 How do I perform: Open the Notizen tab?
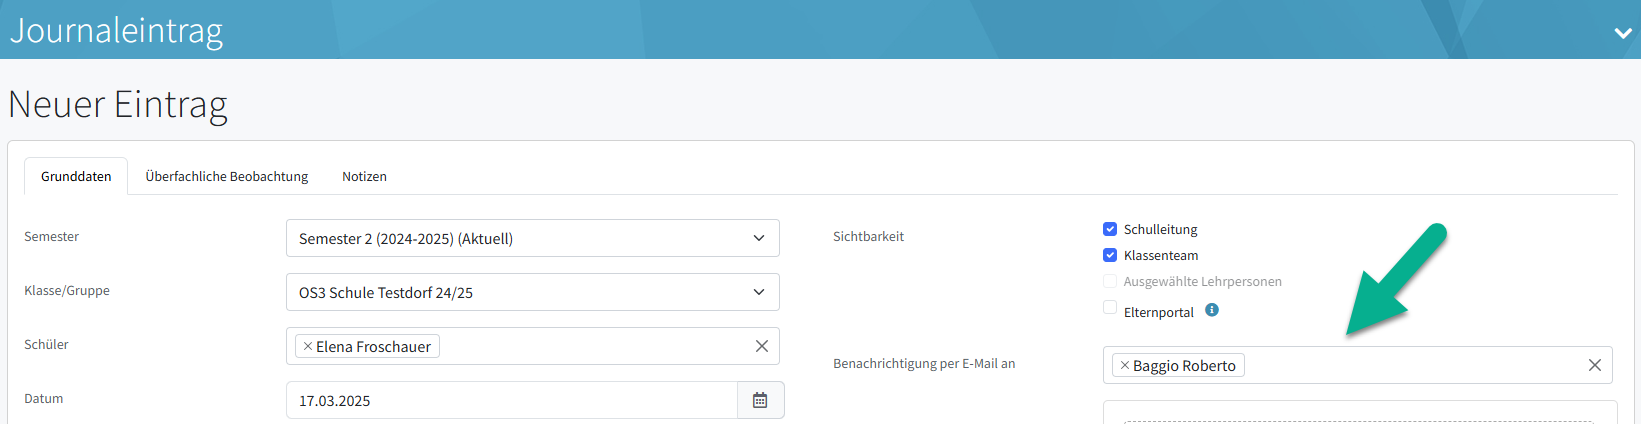[x=364, y=176]
